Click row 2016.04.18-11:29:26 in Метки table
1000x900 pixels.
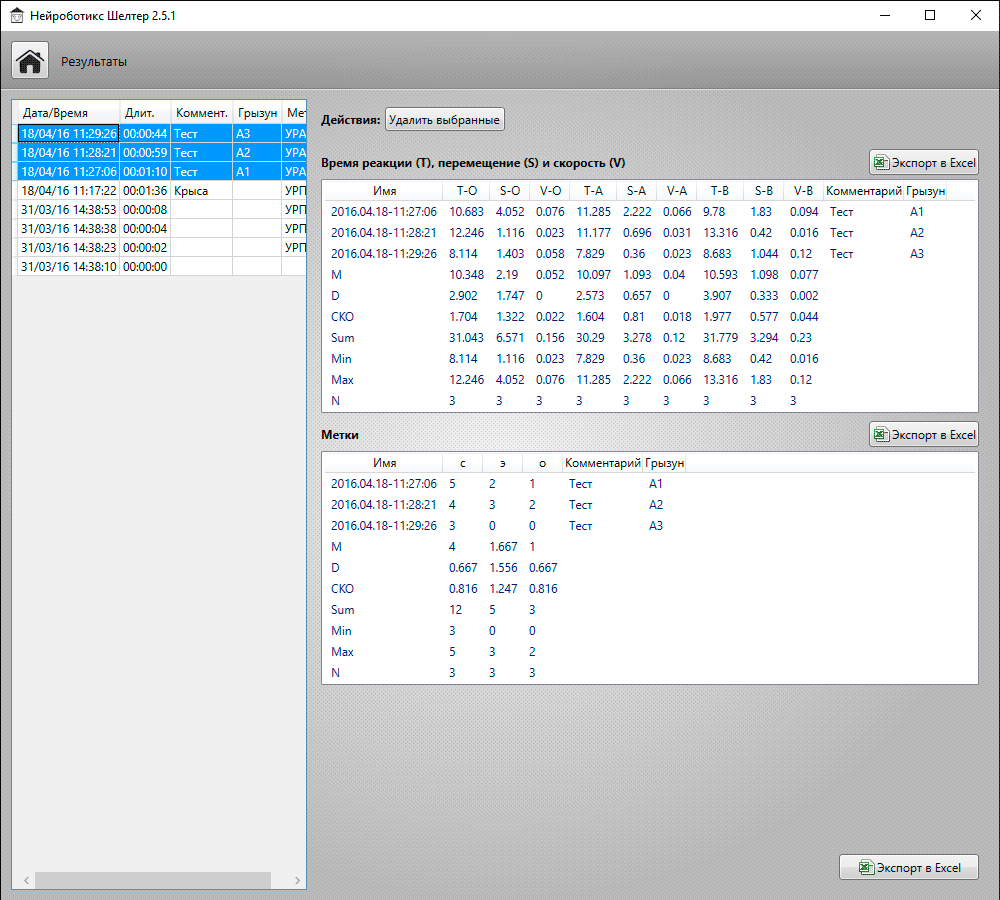click(650, 526)
